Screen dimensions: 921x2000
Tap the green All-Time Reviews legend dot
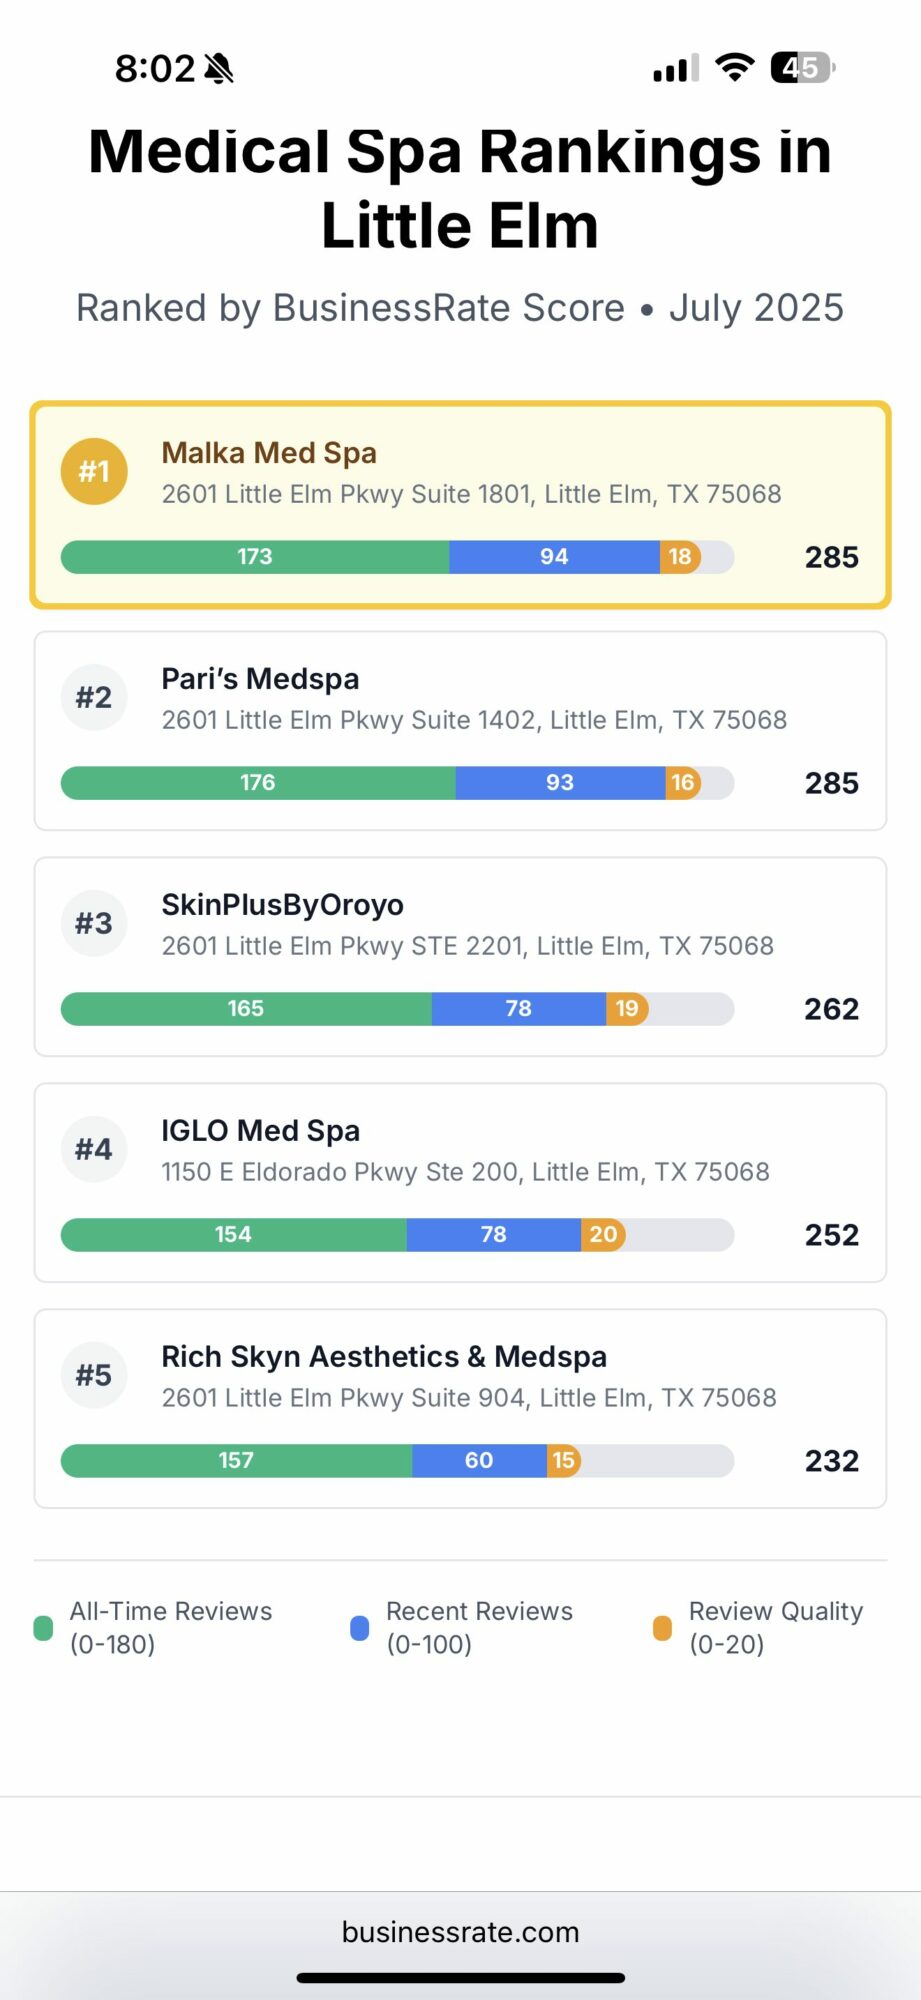[x=43, y=1628]
